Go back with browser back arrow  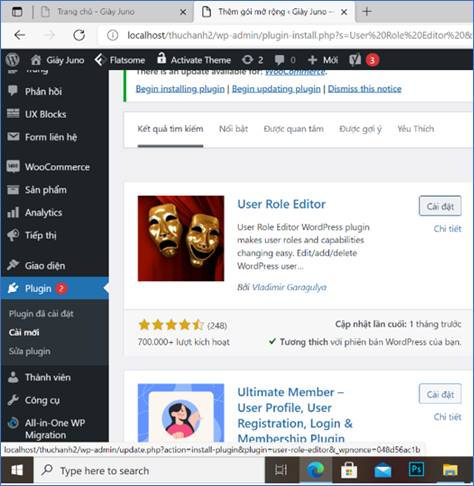point(20,35)
